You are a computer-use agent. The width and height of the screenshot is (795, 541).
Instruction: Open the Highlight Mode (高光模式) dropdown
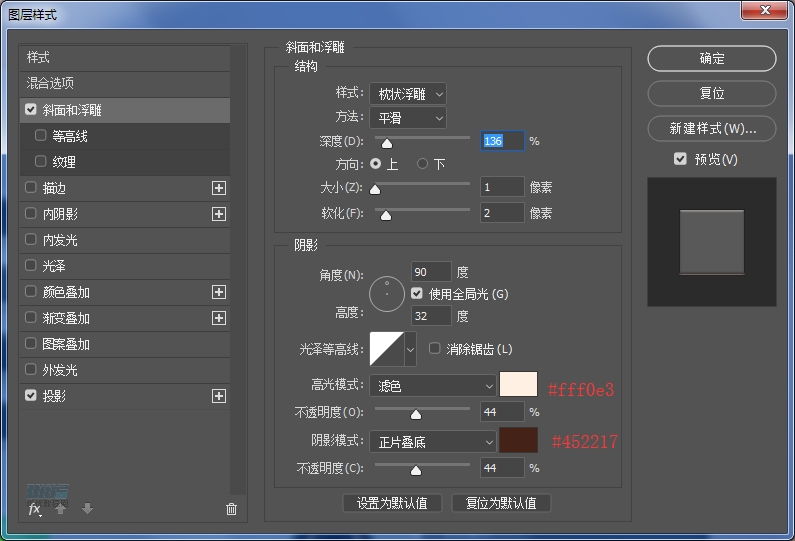pyautogui.click(x=432, y=385)
